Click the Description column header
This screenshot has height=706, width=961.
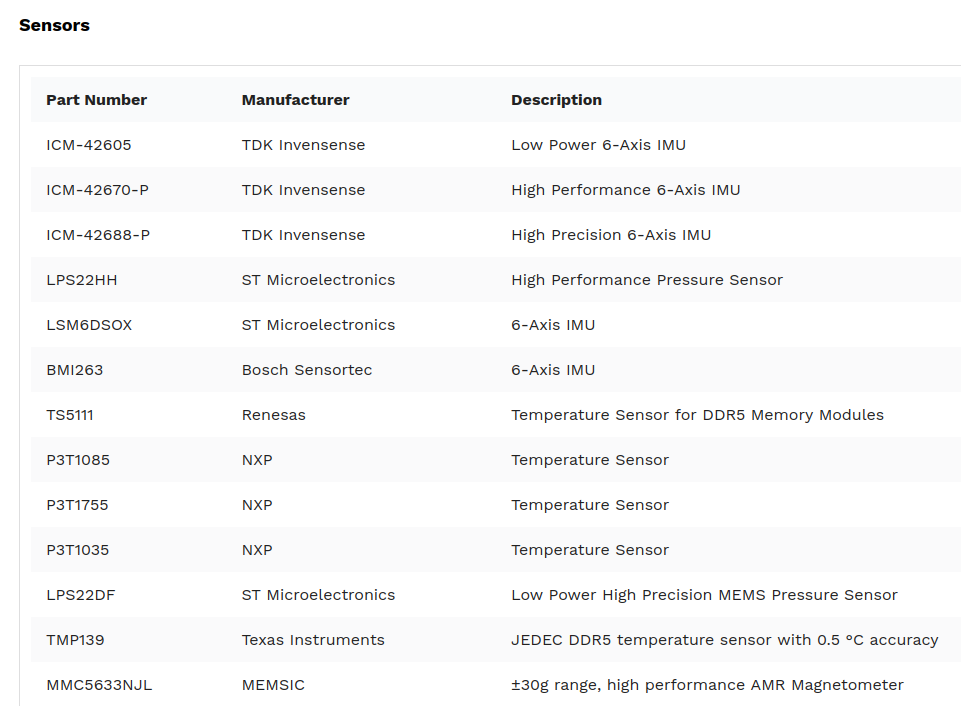[556, 100]
